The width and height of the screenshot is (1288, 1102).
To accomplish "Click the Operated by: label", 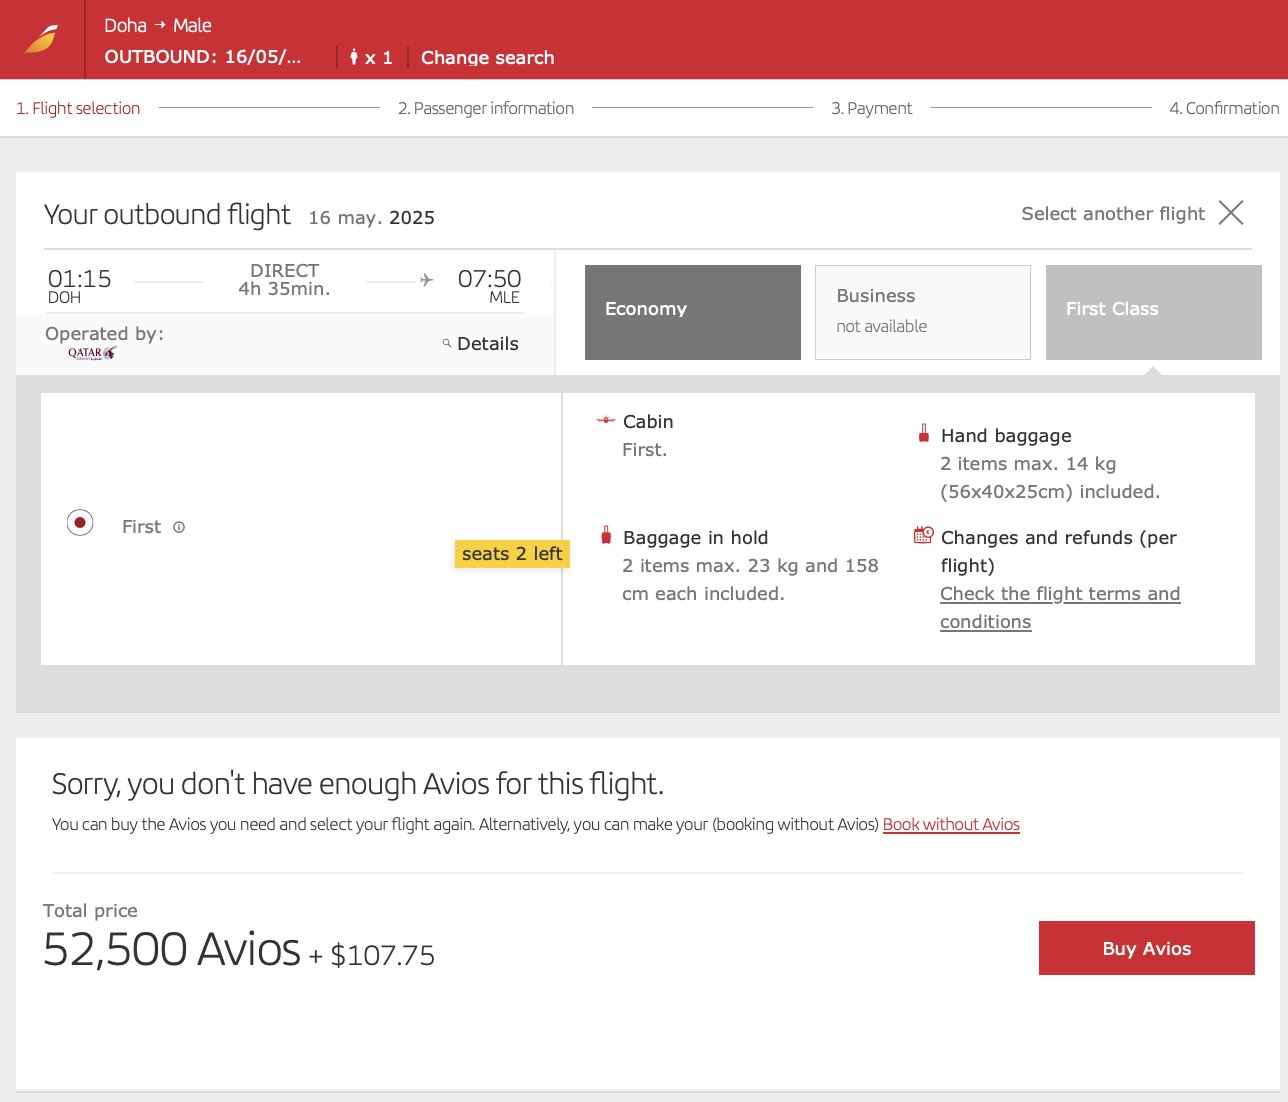I will [104, 334].
